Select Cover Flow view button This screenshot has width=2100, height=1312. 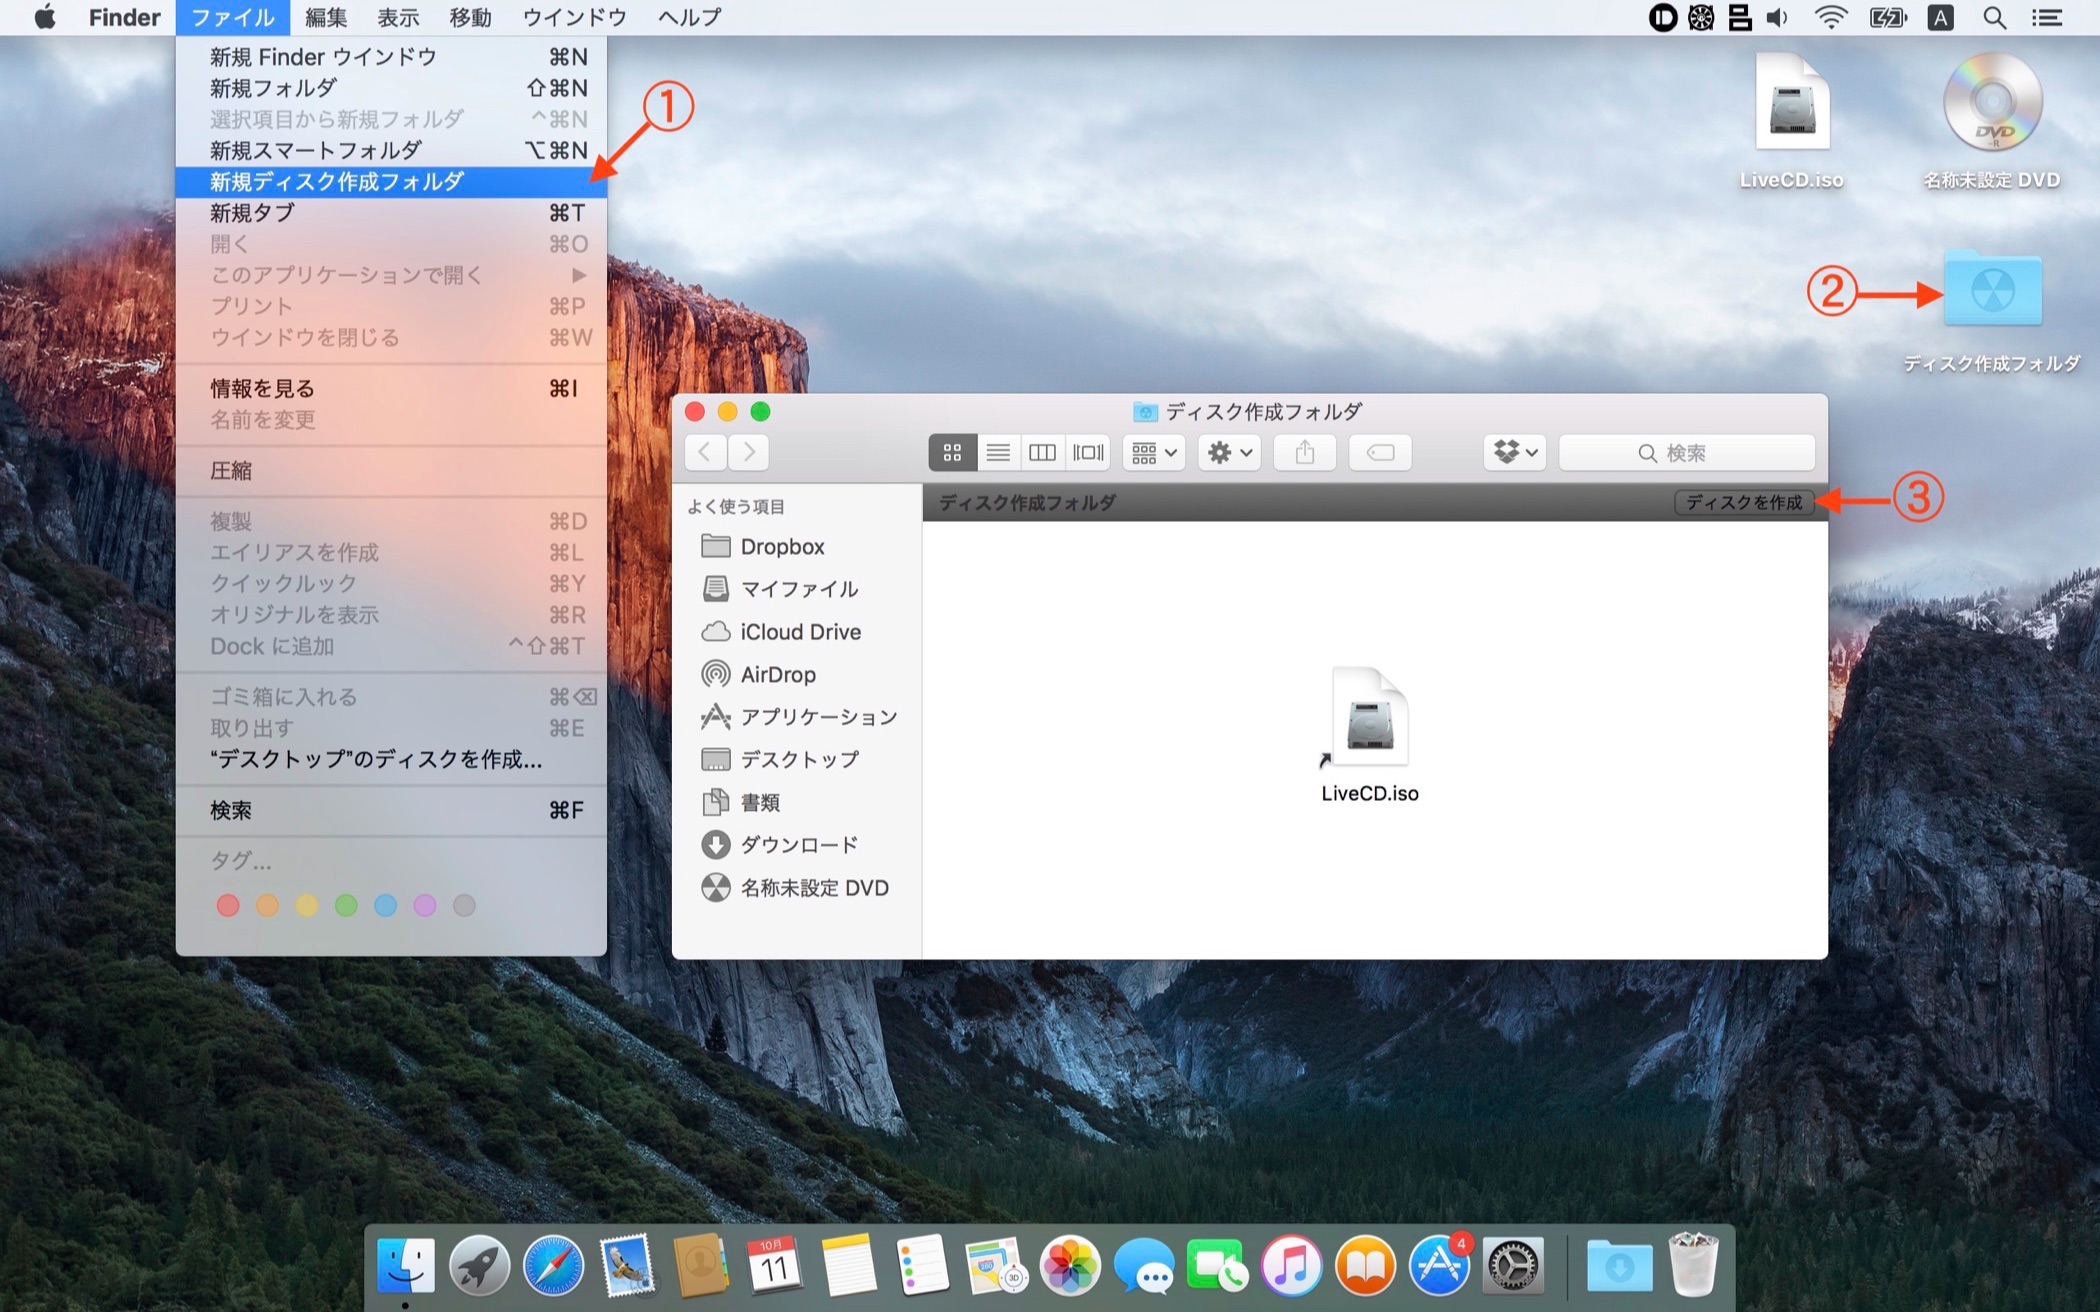click(x=1088, y=453)
